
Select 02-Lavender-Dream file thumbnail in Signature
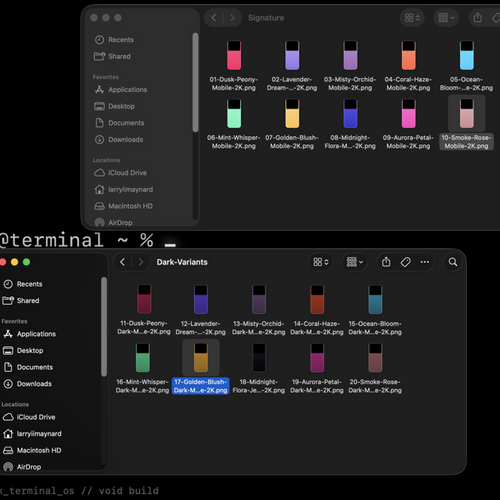292,55
